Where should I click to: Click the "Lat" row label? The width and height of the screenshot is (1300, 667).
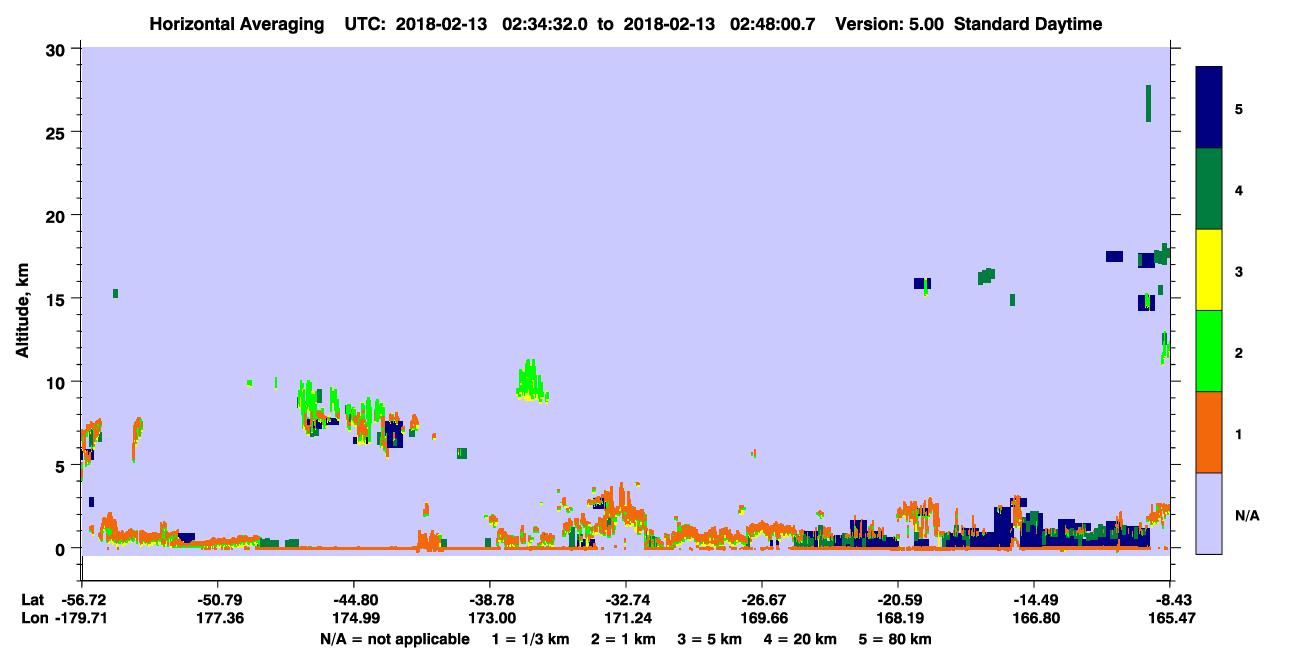click(33, 600)
